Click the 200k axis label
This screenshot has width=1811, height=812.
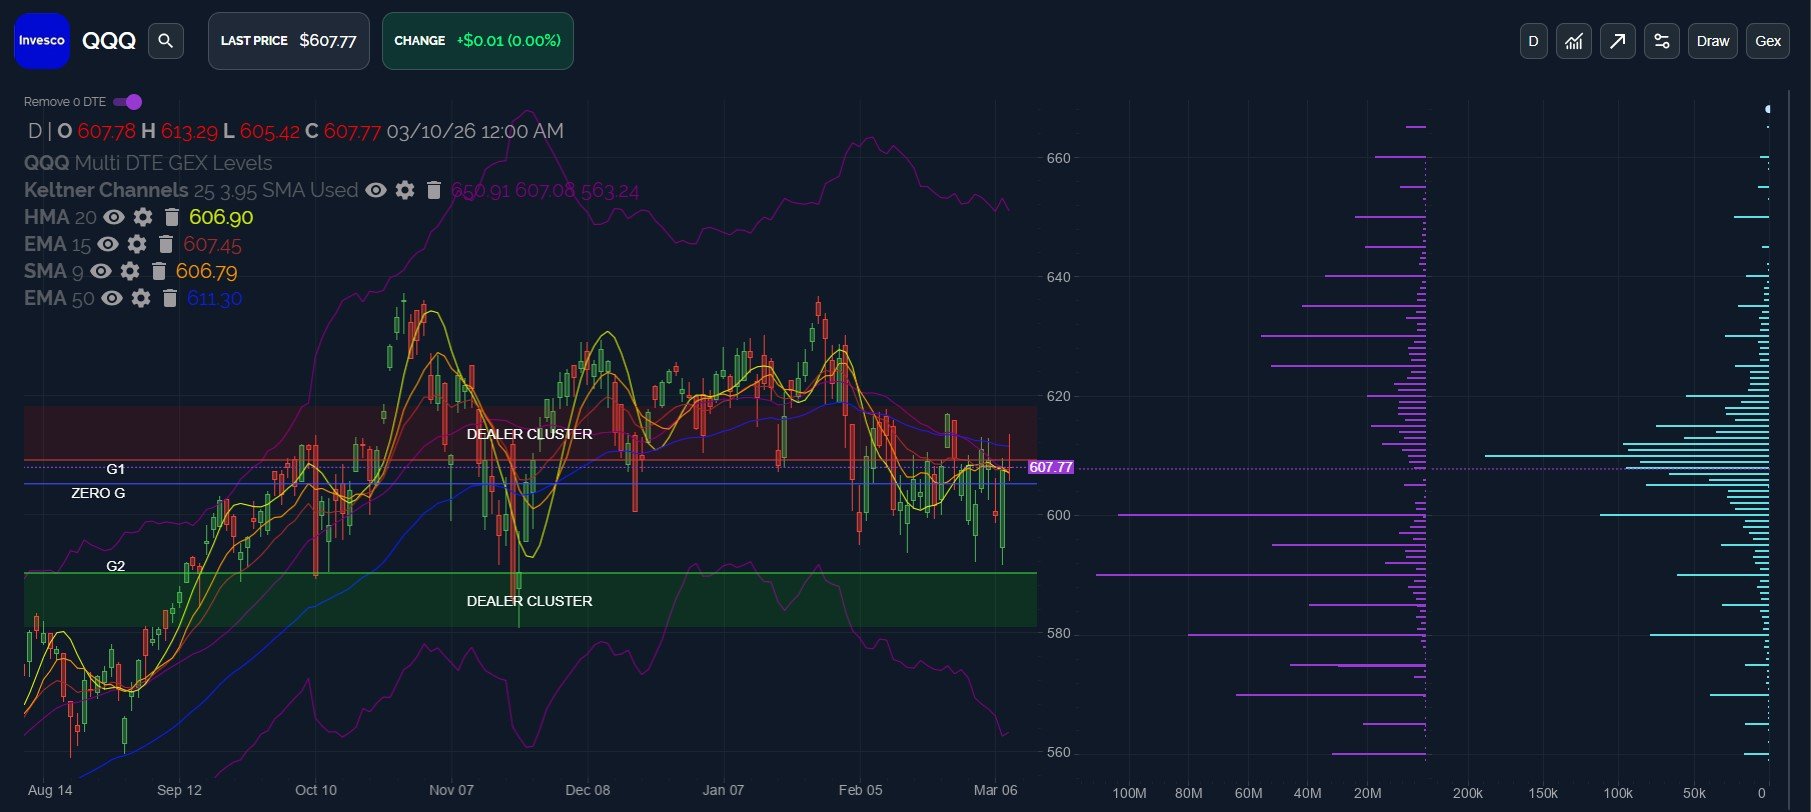(x=1468, y=793)
